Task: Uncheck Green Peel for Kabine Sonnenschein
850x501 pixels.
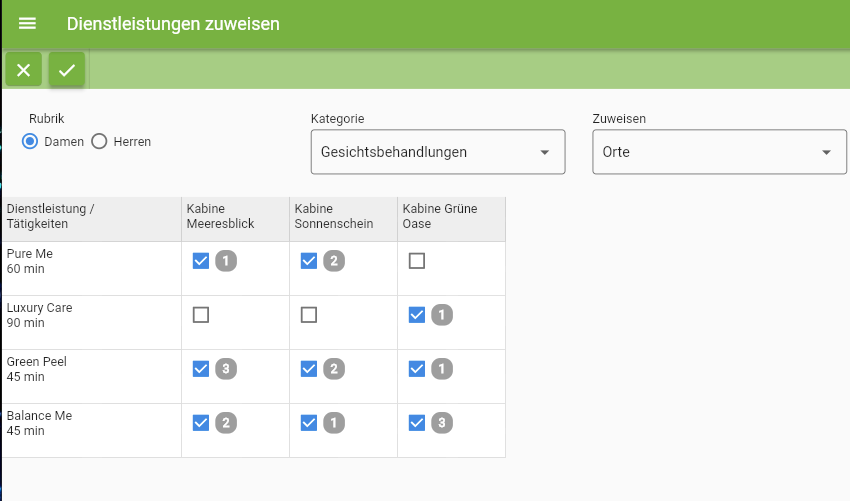Action: point(309,369)
